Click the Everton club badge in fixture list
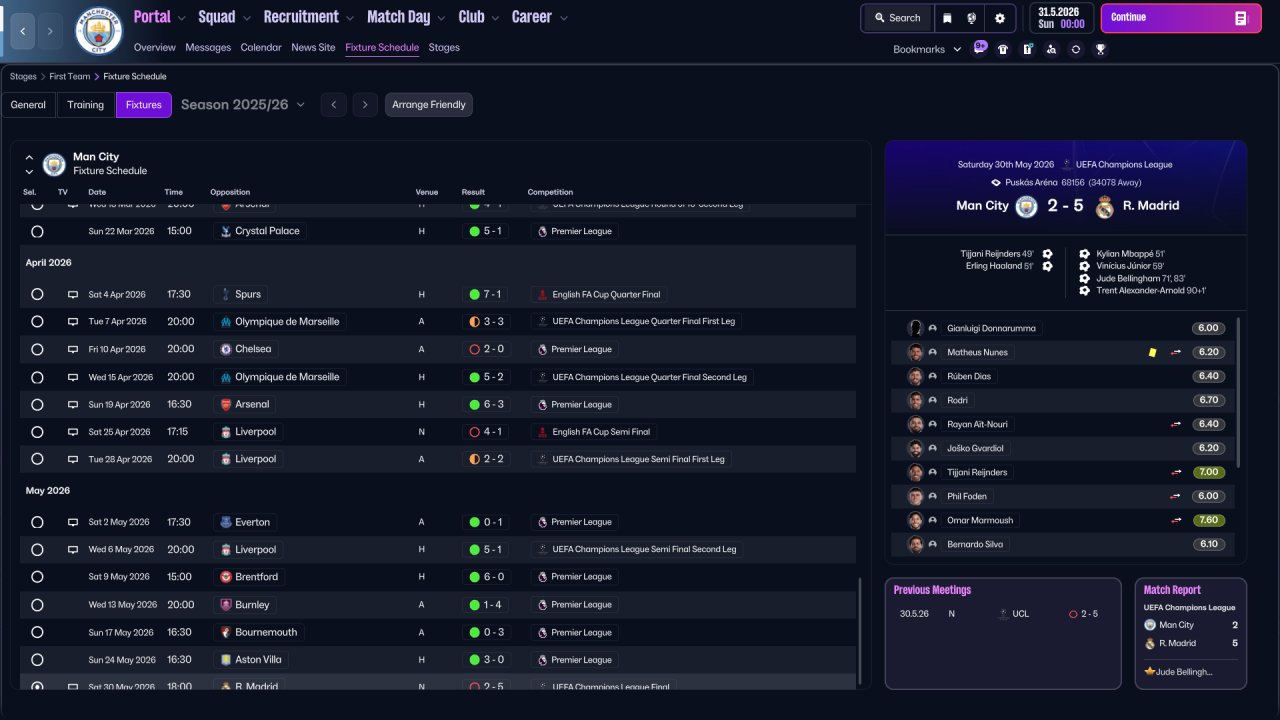The height and width of the screenshot is (720, 1280). pos(225,522)
